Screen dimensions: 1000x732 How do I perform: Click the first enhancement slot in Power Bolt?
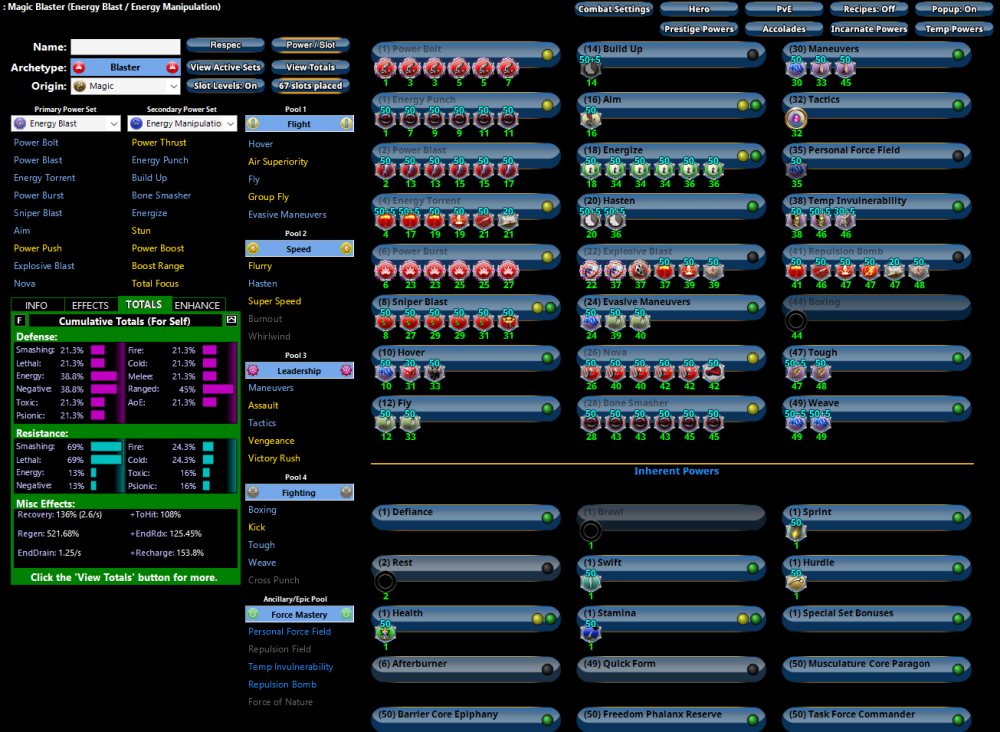(384, 66)
